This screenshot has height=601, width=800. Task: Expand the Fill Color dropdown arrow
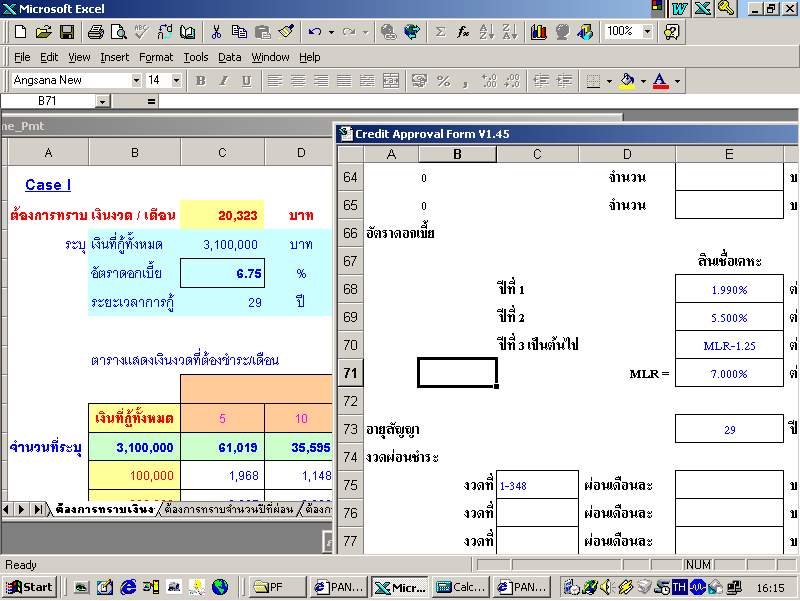(x=643, y=81)
